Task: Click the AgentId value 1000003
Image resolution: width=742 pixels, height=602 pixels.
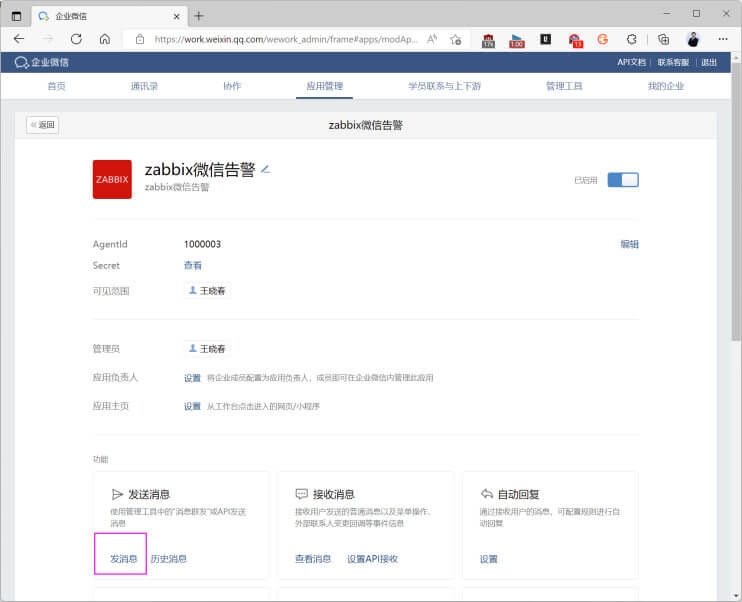Action: 203,244
